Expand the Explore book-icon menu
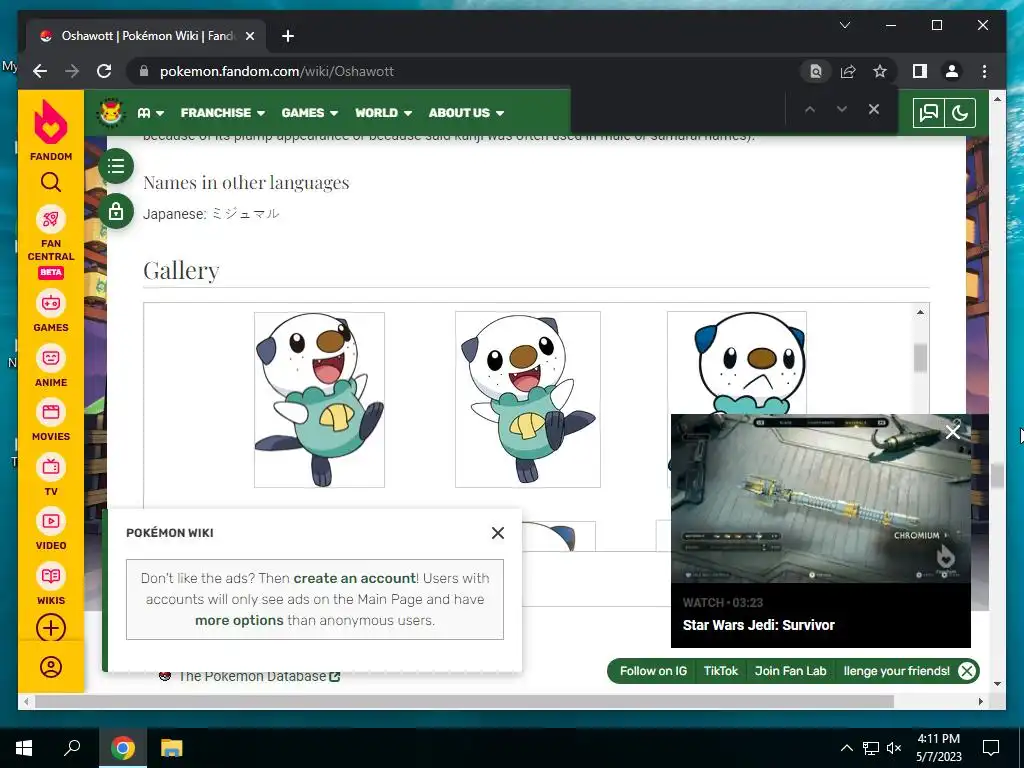The width and height of the screenshot is (1024, 768). coord(151,113)
